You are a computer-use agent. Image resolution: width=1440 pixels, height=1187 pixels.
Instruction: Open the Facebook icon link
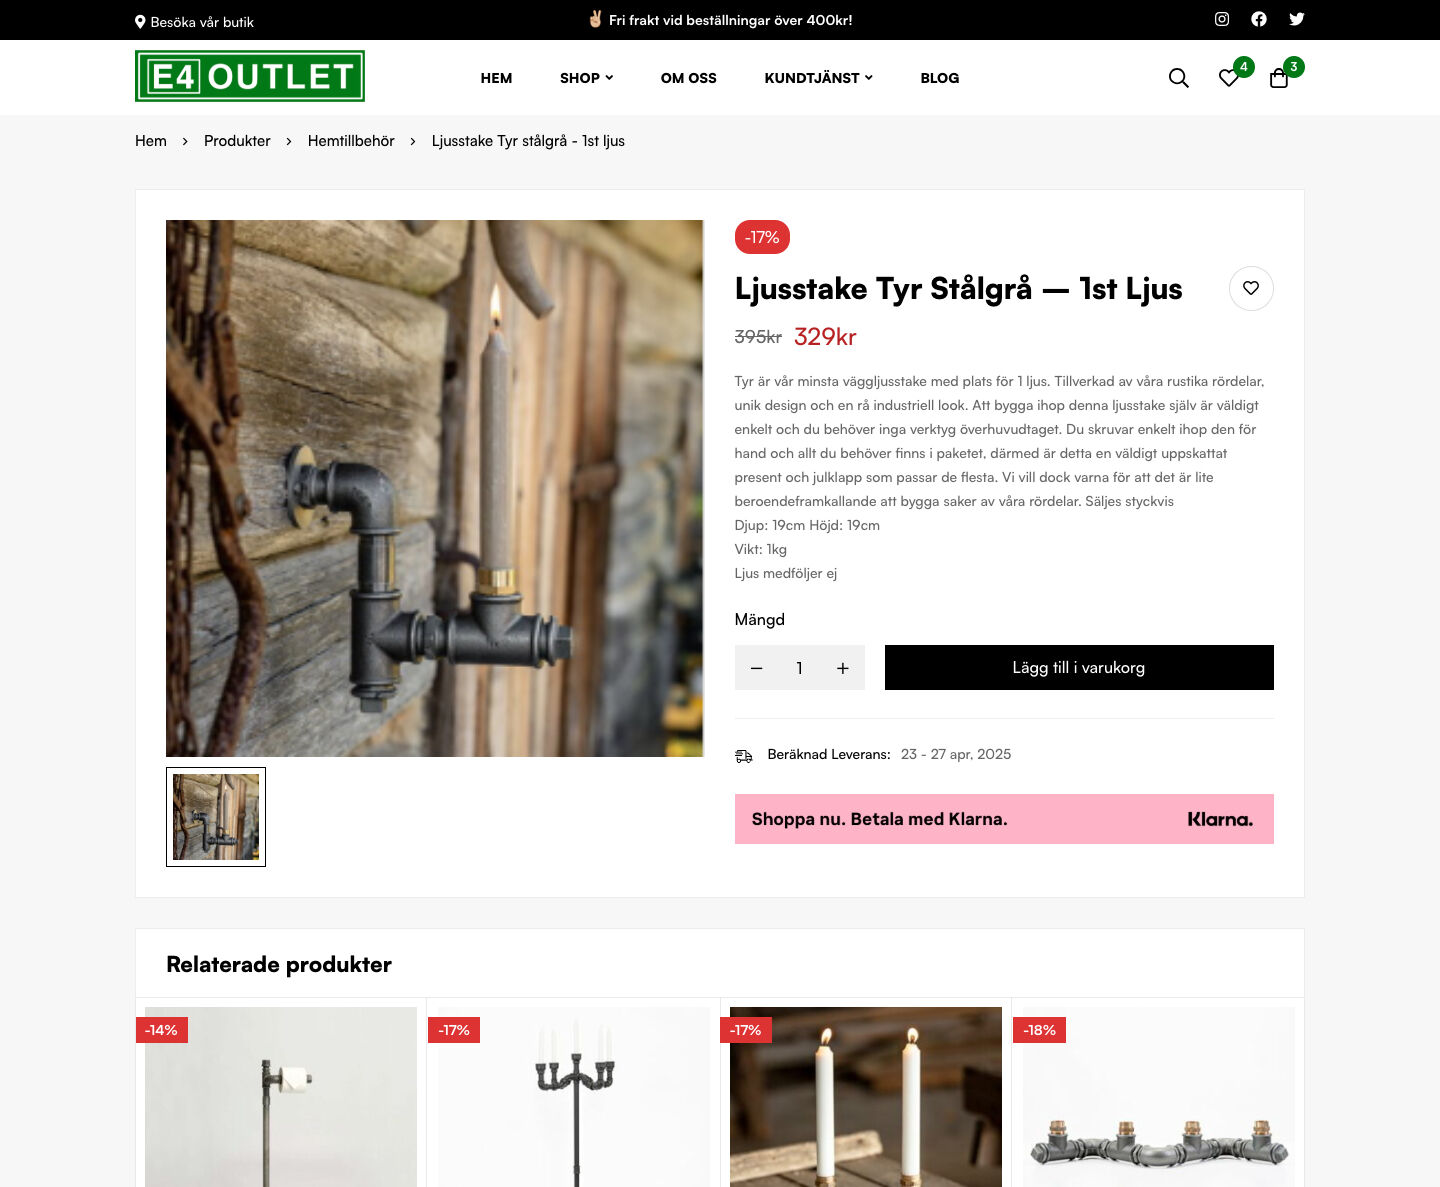point(1259,19)
